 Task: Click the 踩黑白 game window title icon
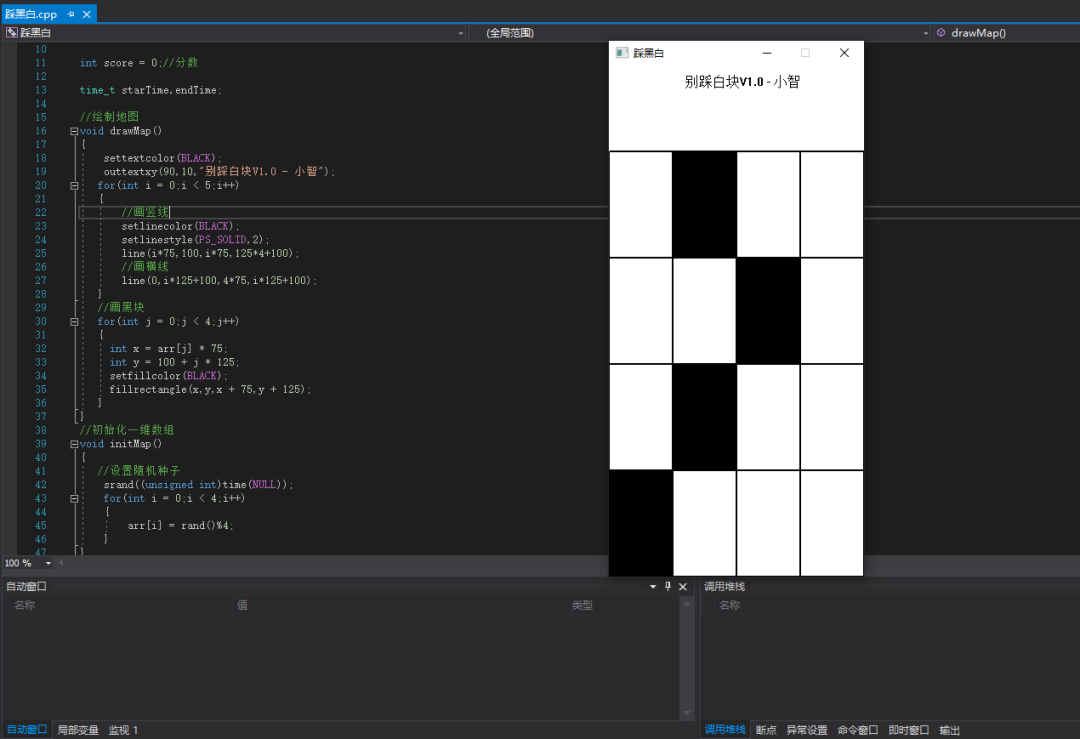(622, 53)
